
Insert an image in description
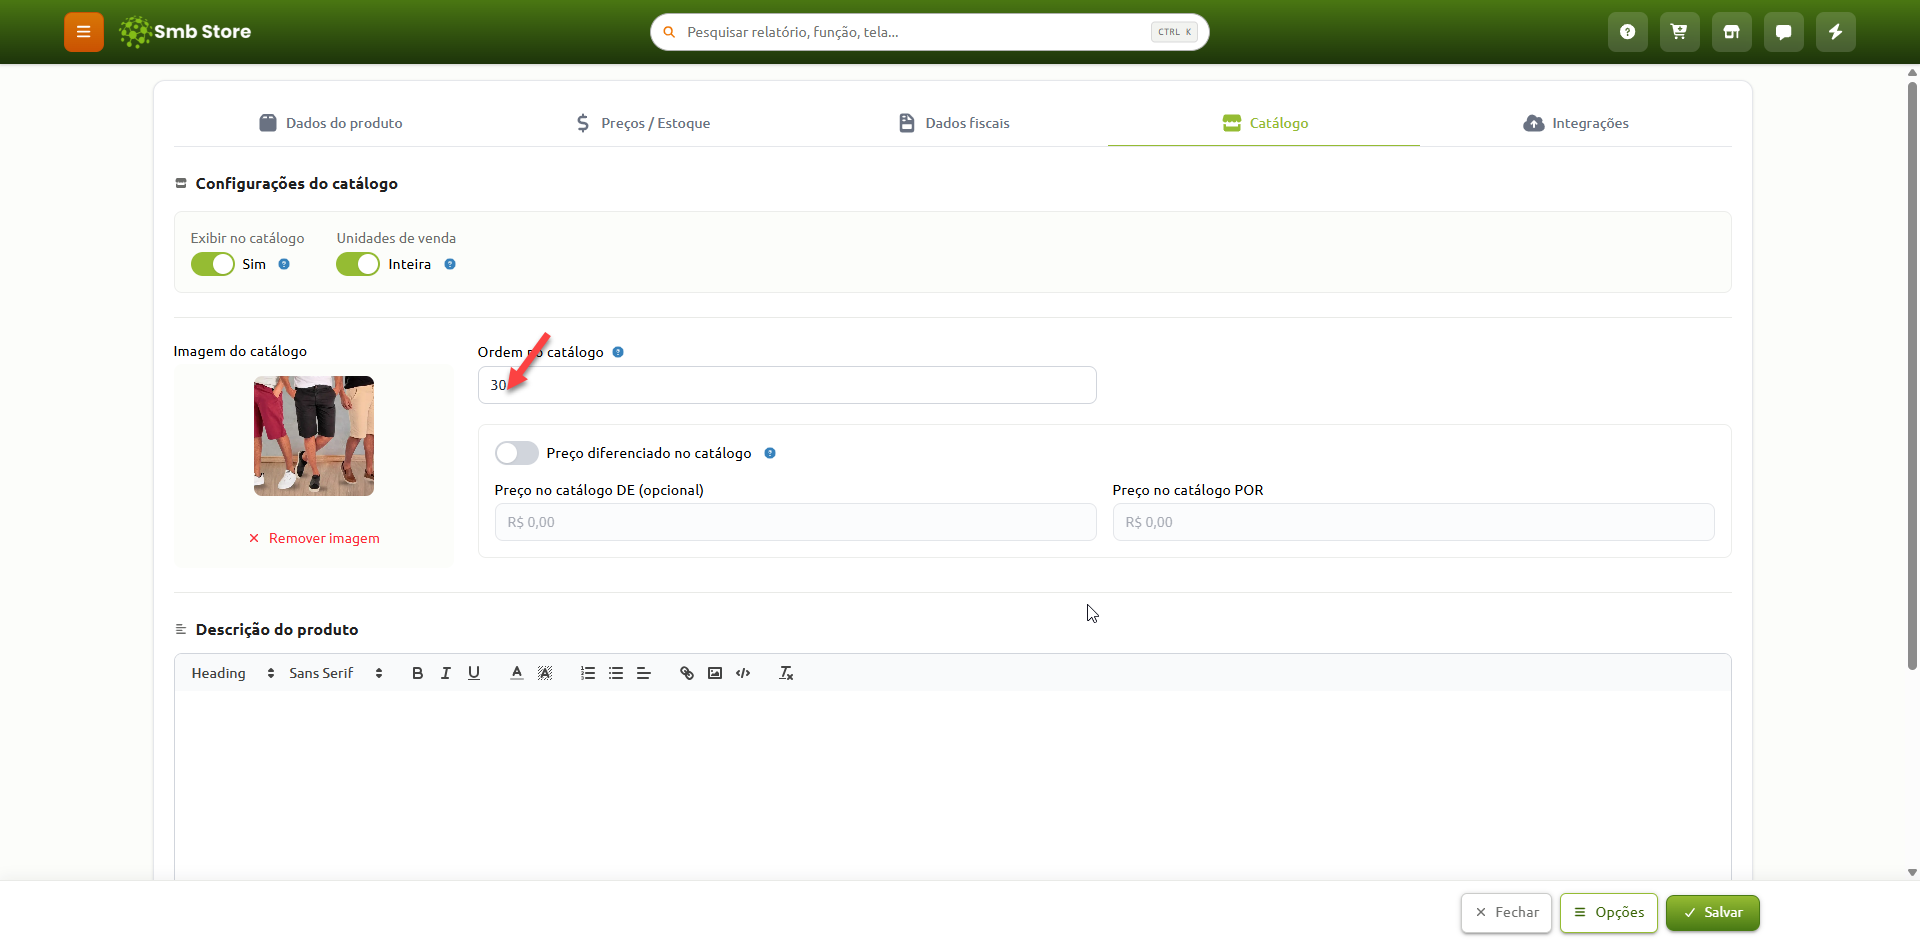(x=715, y=673)
